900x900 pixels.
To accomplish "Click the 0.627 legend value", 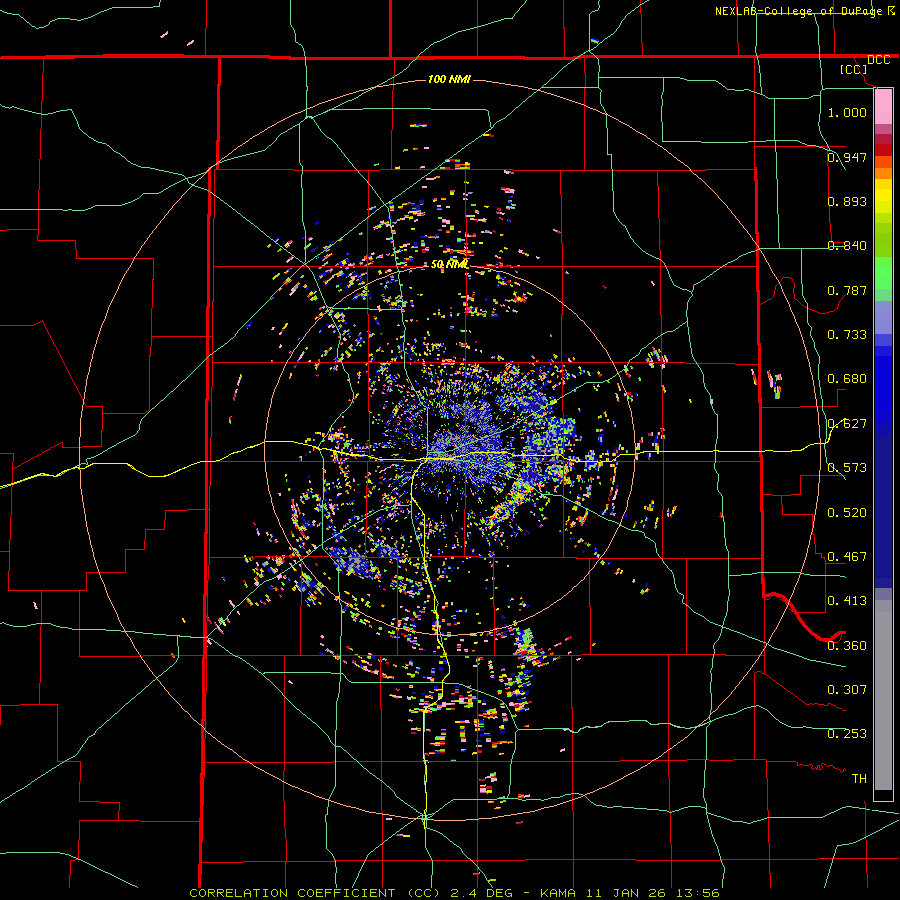I will [x=847, y=424].
